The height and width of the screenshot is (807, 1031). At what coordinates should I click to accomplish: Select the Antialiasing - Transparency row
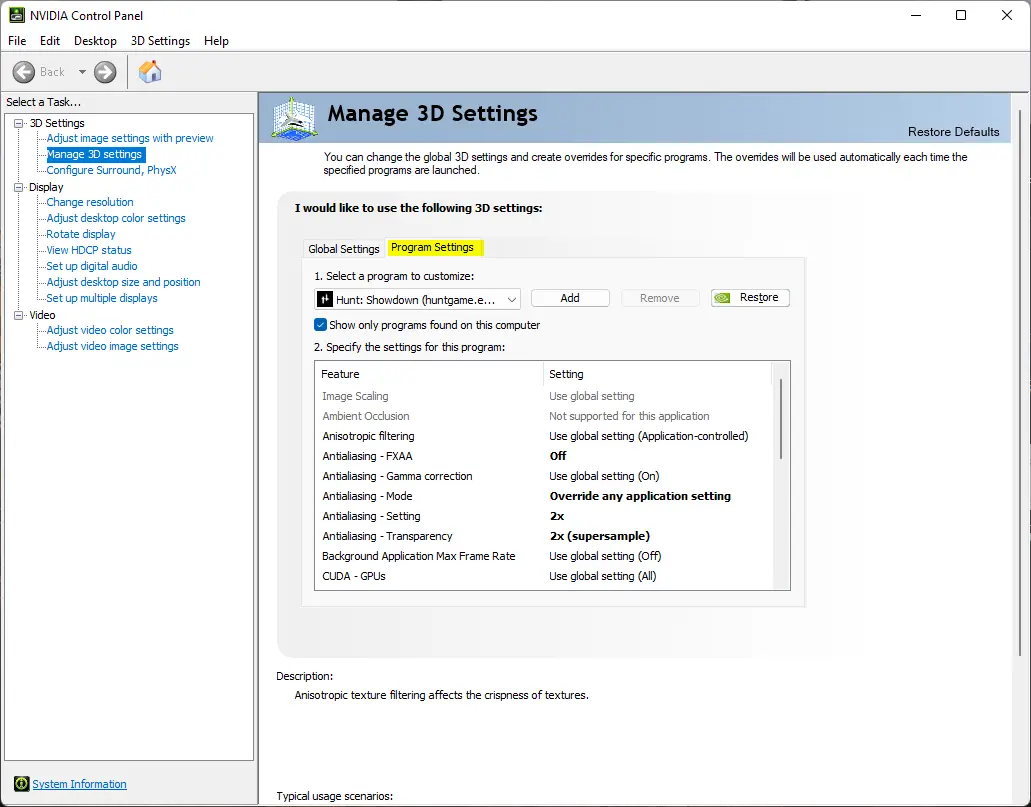pyautogui.click(x=543, y=536)
